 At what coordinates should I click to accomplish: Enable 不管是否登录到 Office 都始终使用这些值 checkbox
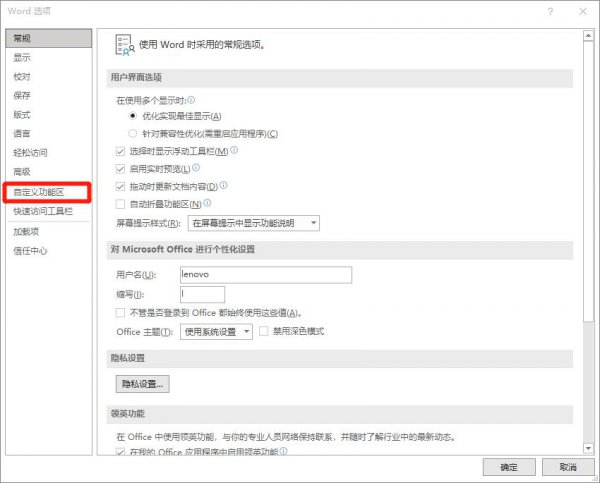pyautogui.click(x=120, y=313)
